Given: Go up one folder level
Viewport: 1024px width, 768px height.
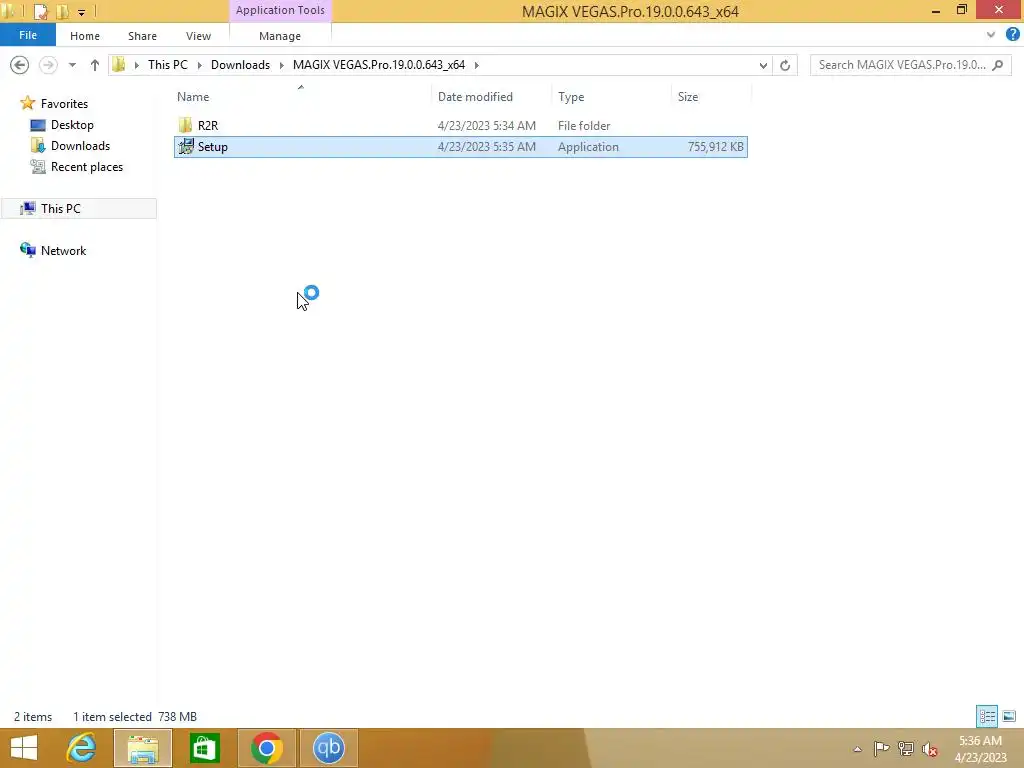Looking at the screenshot, I should tap(95, 65).
